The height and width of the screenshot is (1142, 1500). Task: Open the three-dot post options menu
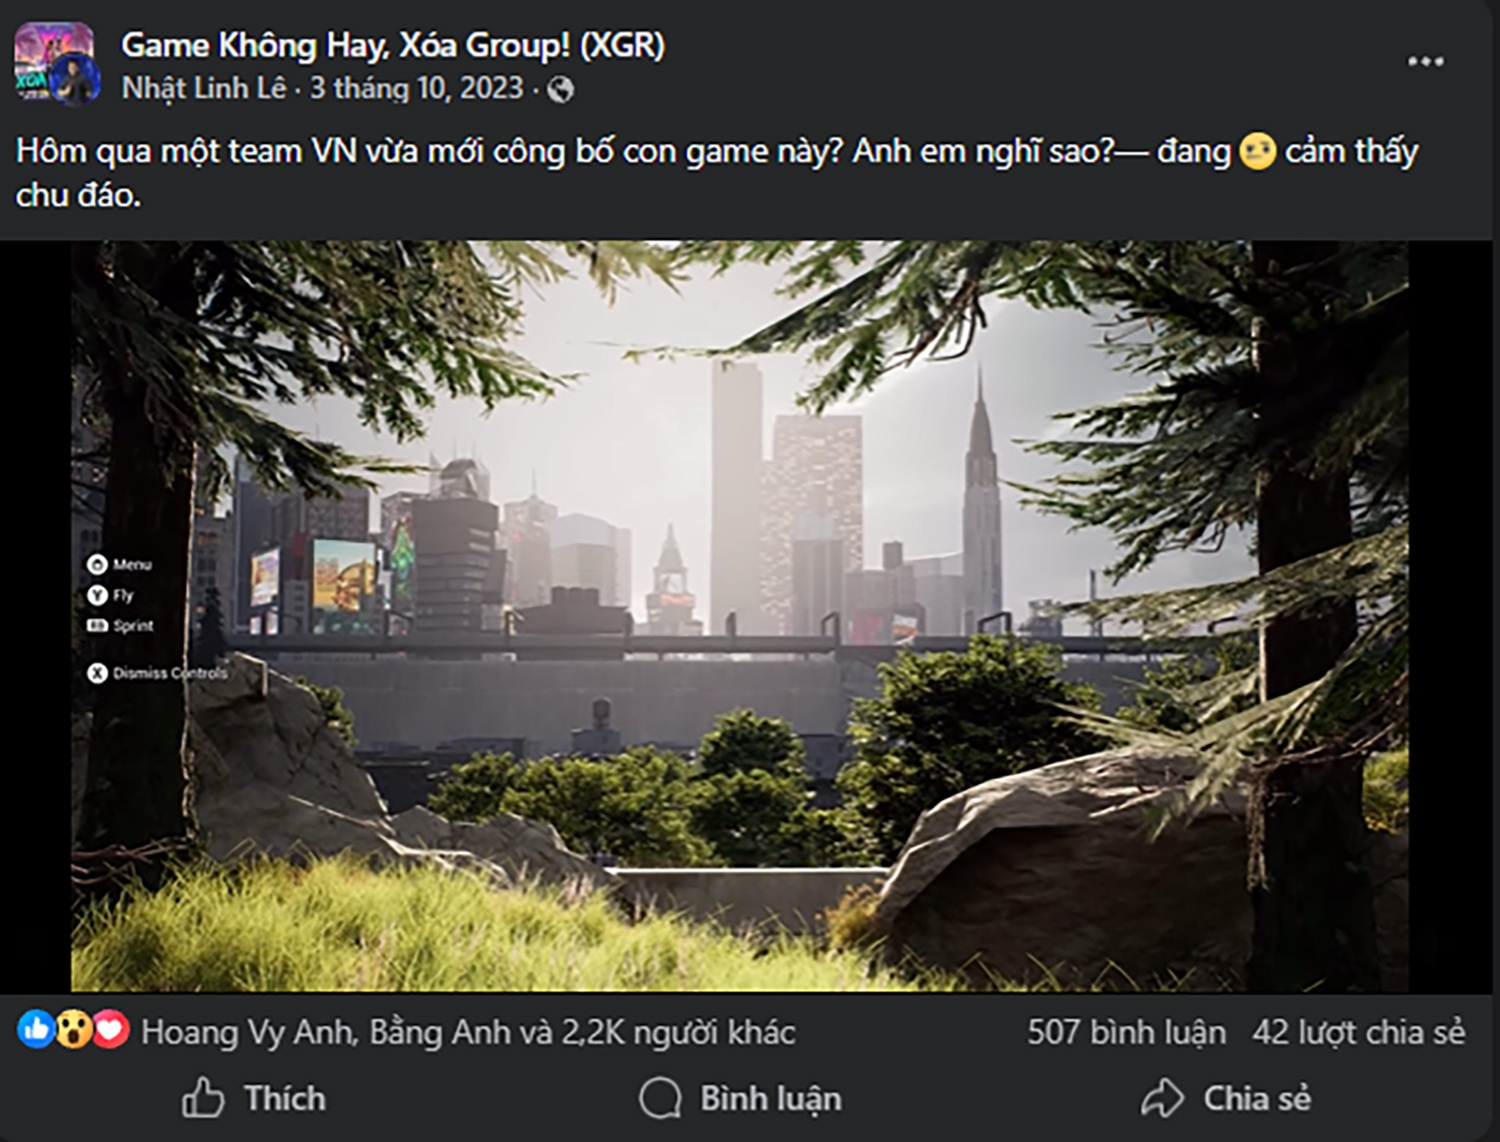[1425, 62]
